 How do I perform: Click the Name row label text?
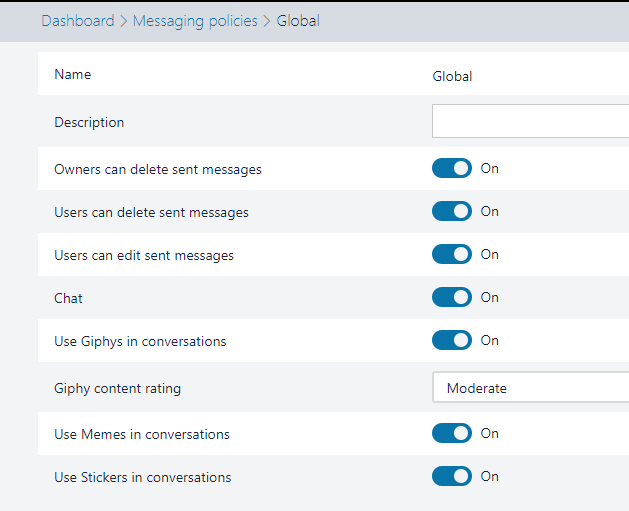(x=72, y=74)
